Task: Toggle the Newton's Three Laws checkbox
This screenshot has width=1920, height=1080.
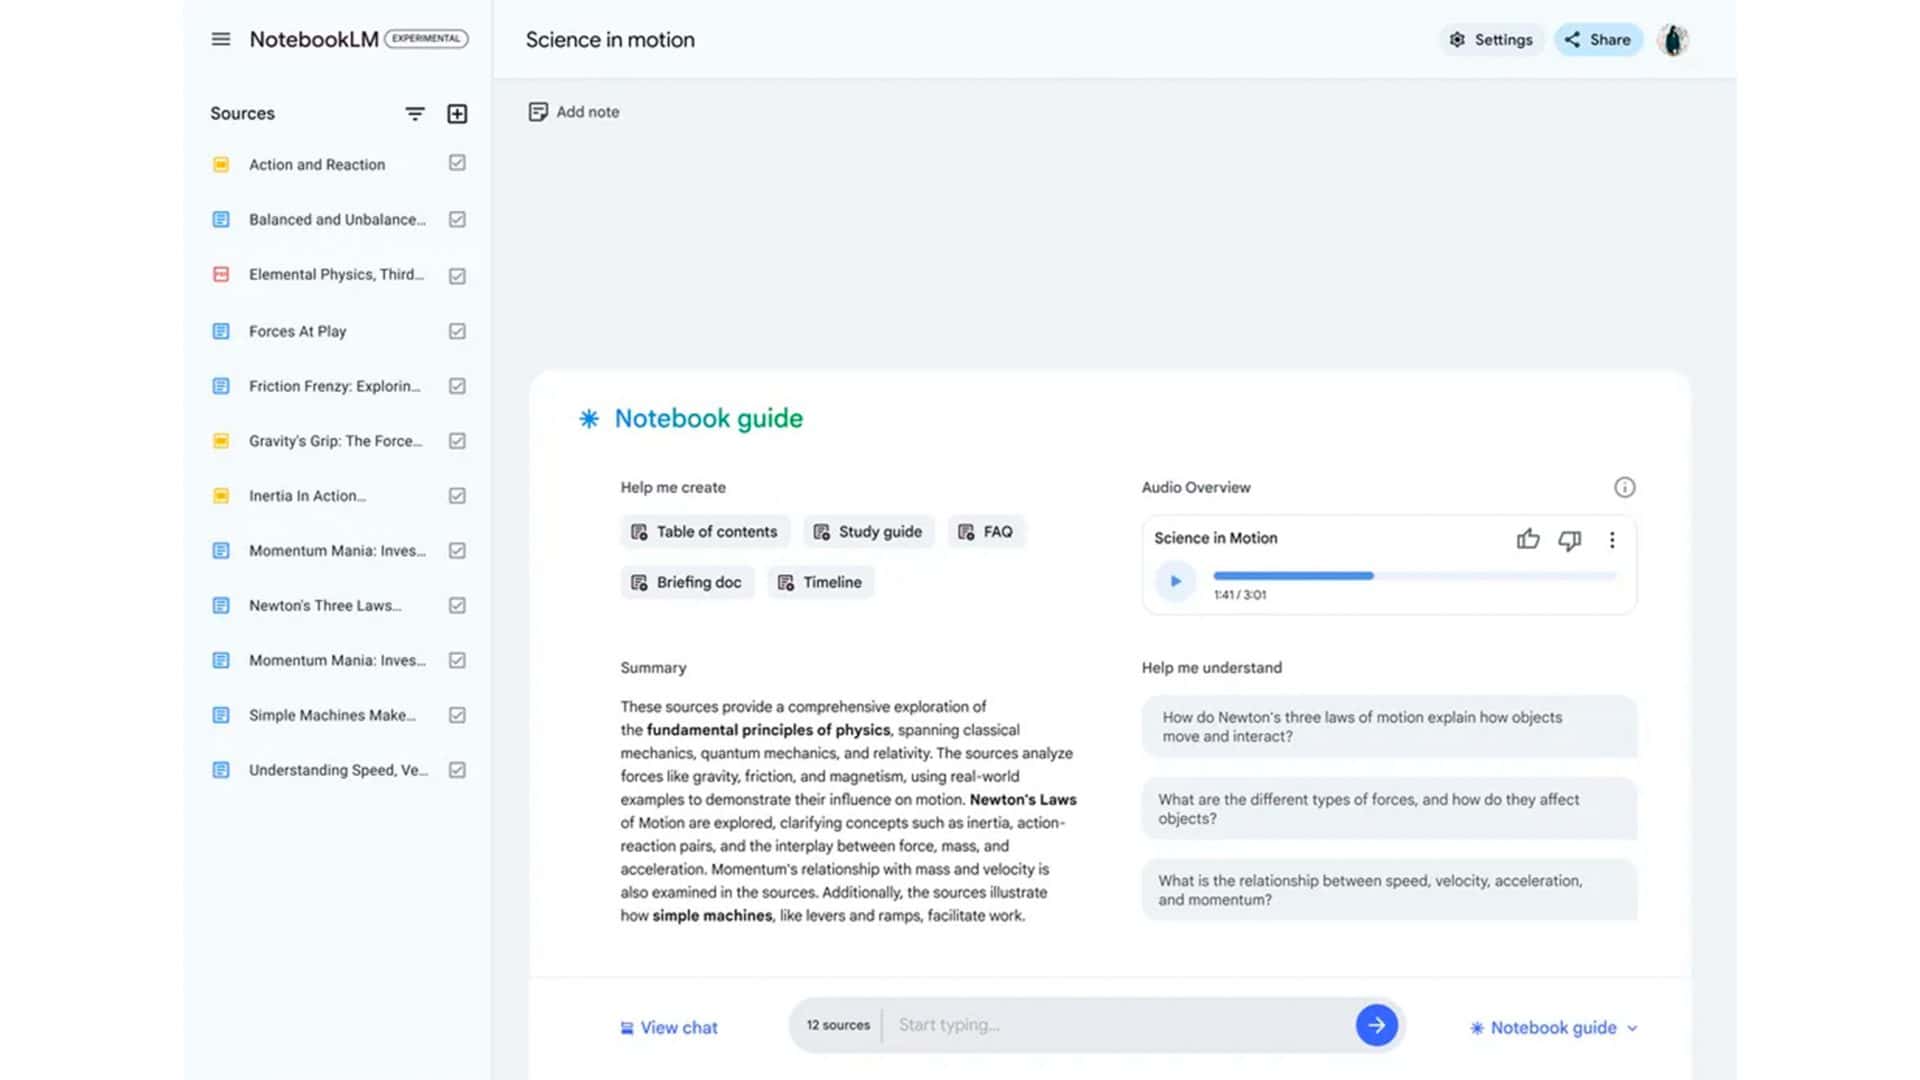Action: click(x=457, y=605)
